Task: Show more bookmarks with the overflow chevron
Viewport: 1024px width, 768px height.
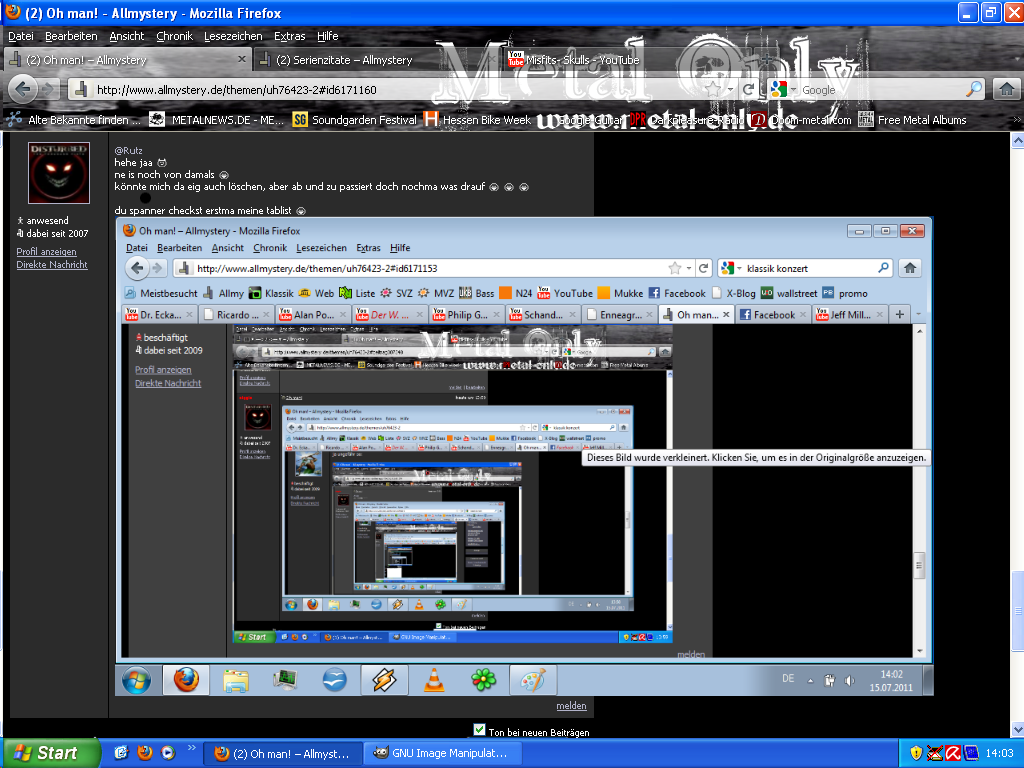Action: click(1016, 120)
